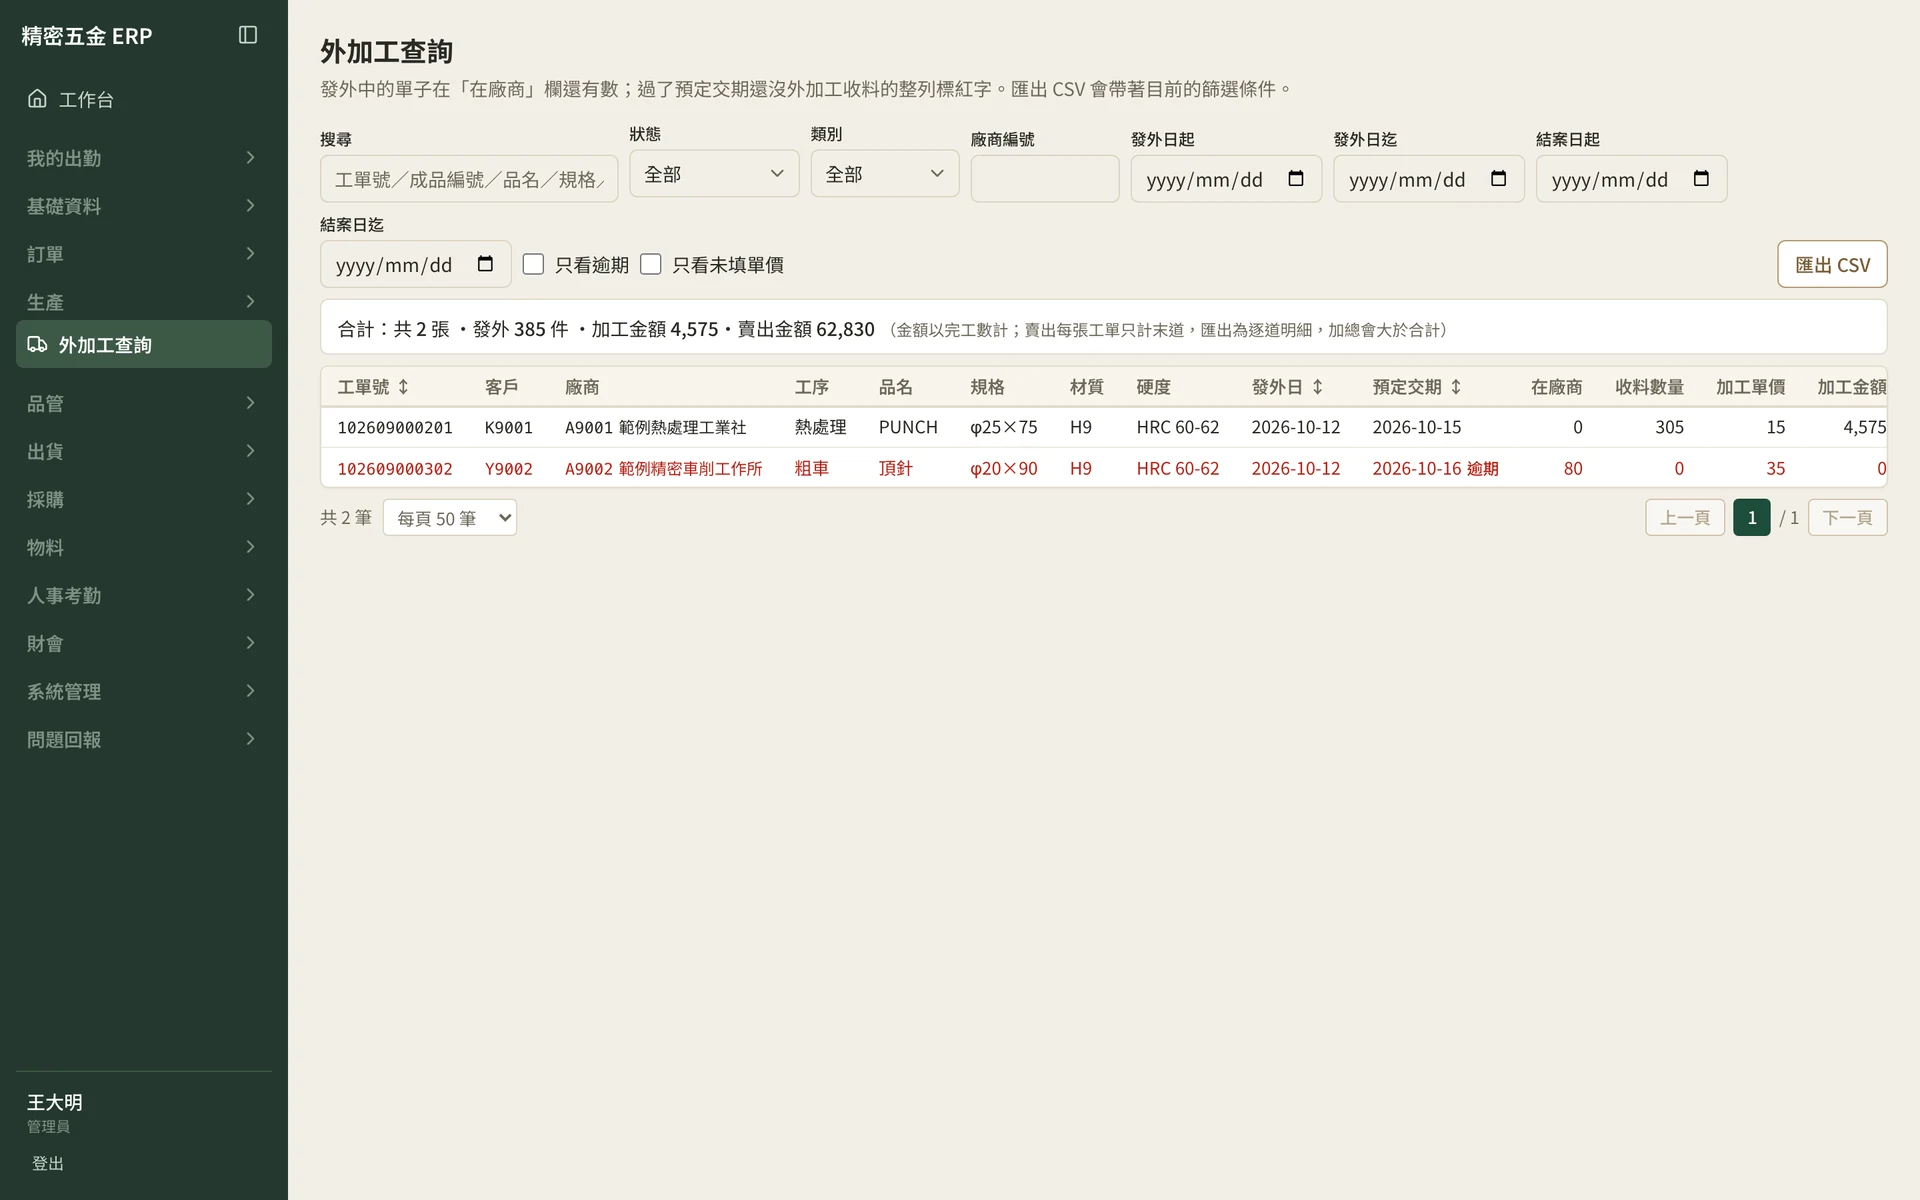Click the 廠商編號 input field
The width and height of the screenshot is (1920, 1200).
tap(1044, 179)
